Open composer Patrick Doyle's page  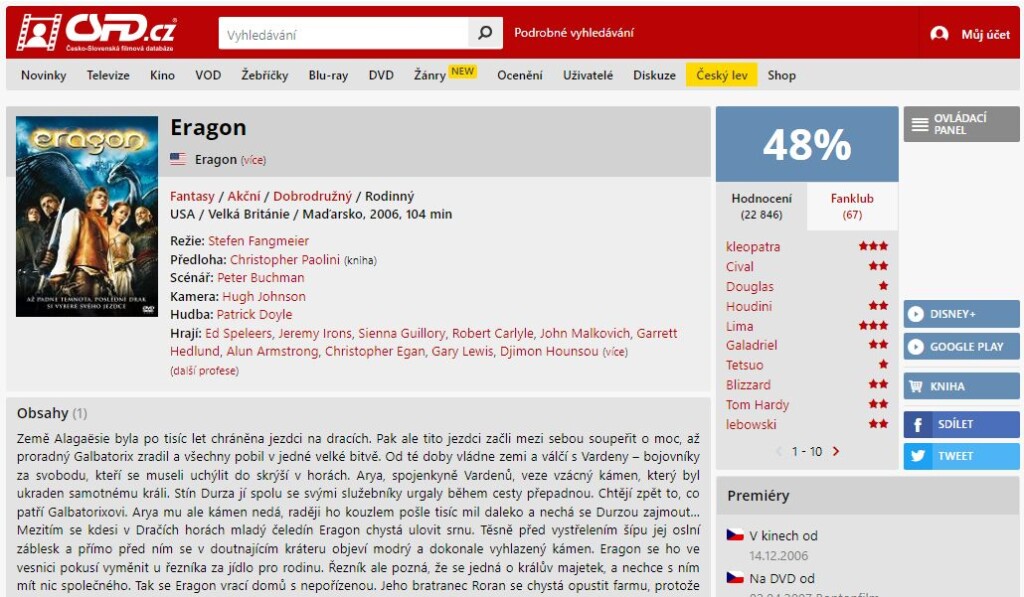[254, 314]
